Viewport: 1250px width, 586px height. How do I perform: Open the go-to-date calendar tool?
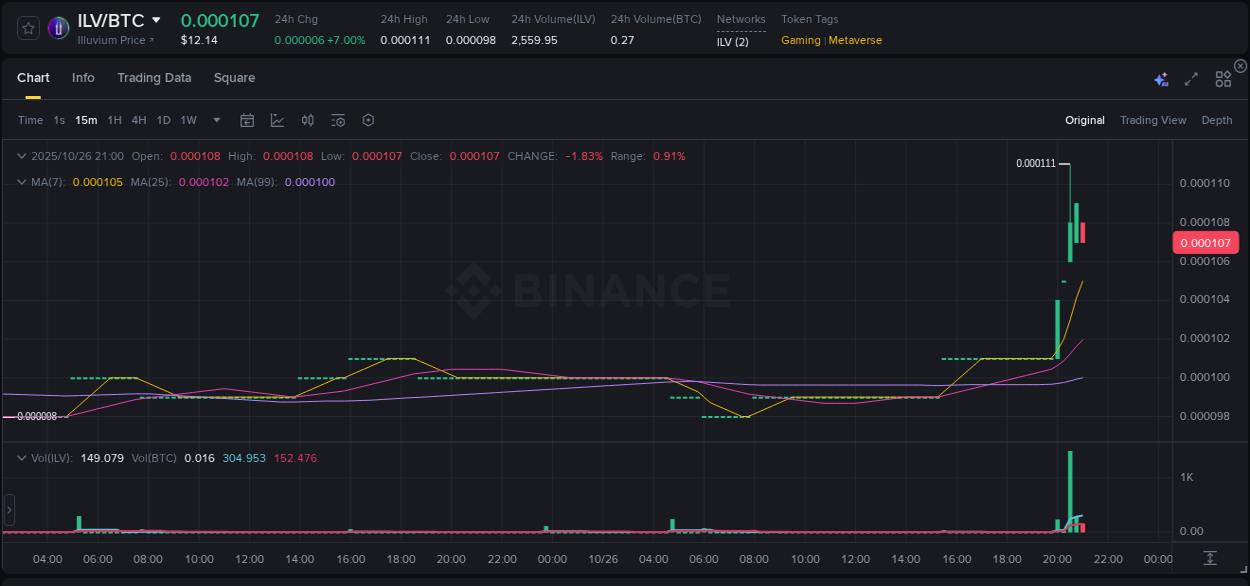[247, 120]
